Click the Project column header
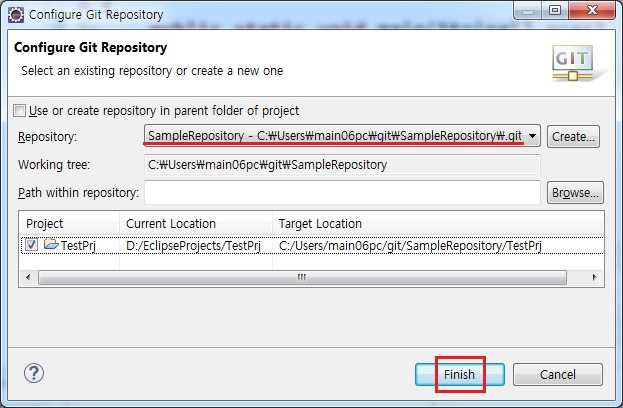 (x=69, y=223)
